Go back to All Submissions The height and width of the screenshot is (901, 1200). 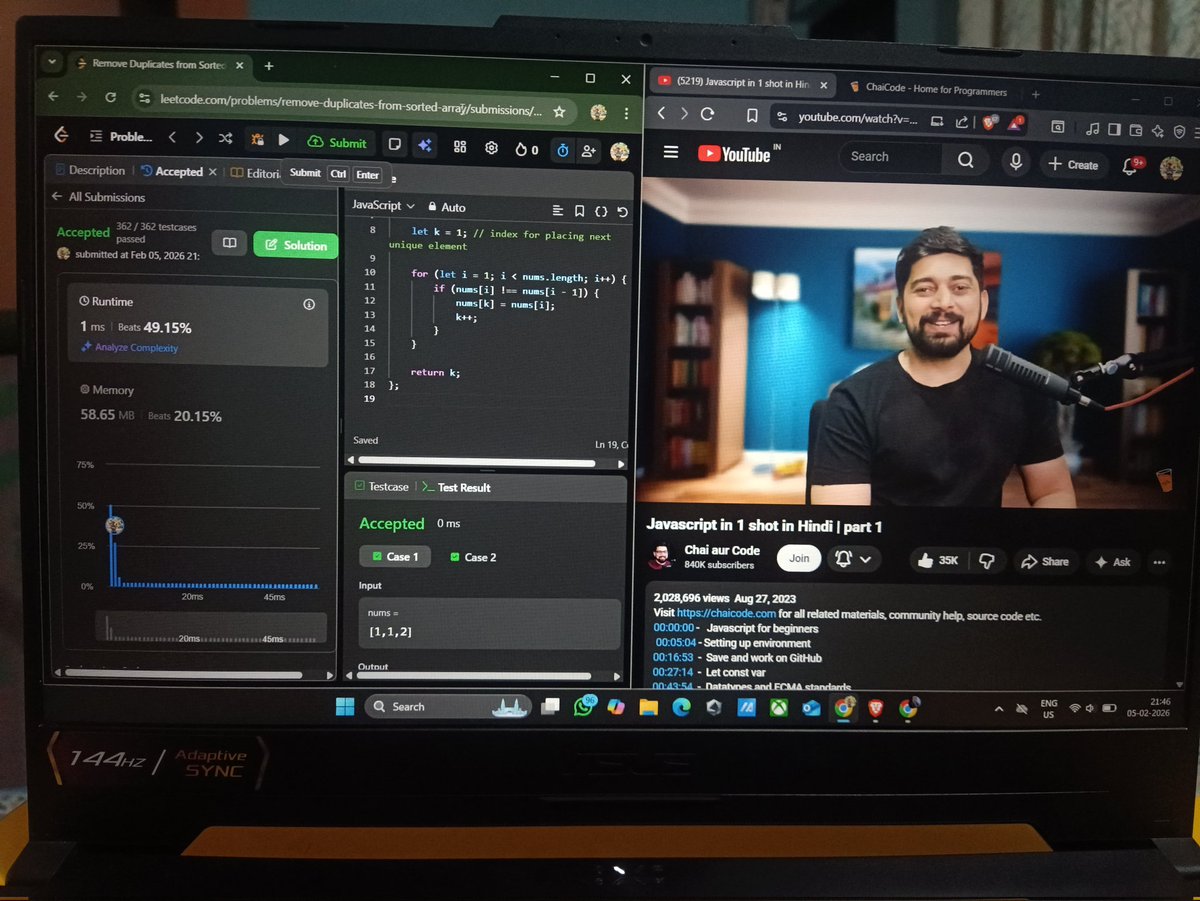tap(99, 197)
